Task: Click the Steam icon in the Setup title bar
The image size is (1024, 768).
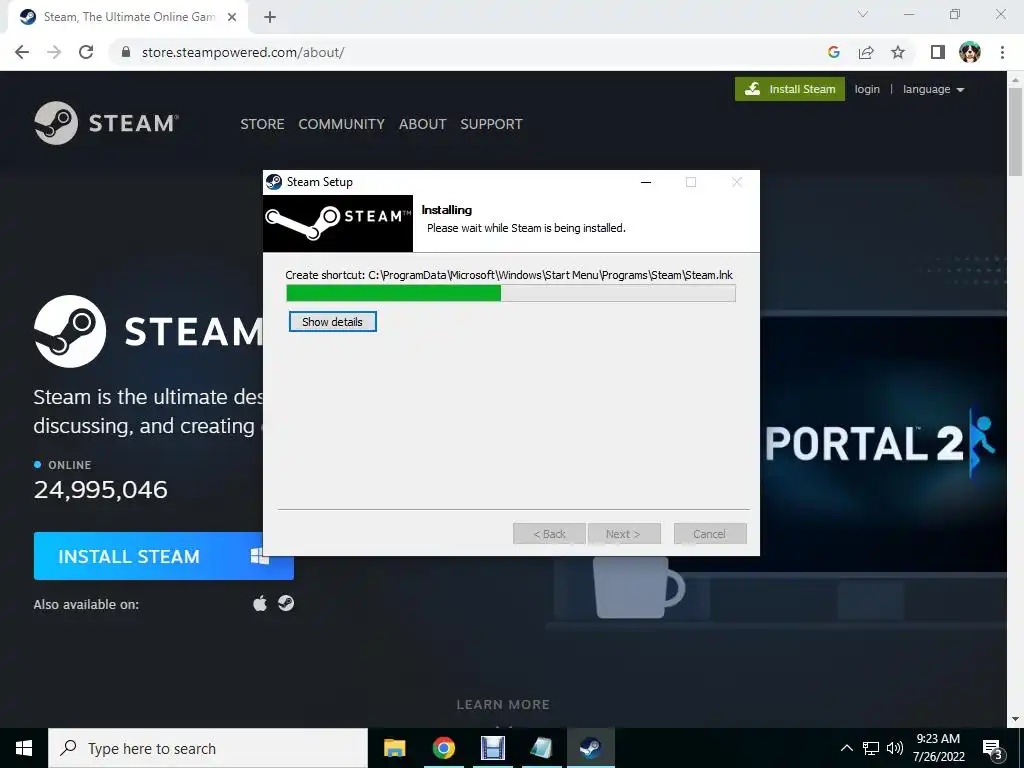Action: 274,182
